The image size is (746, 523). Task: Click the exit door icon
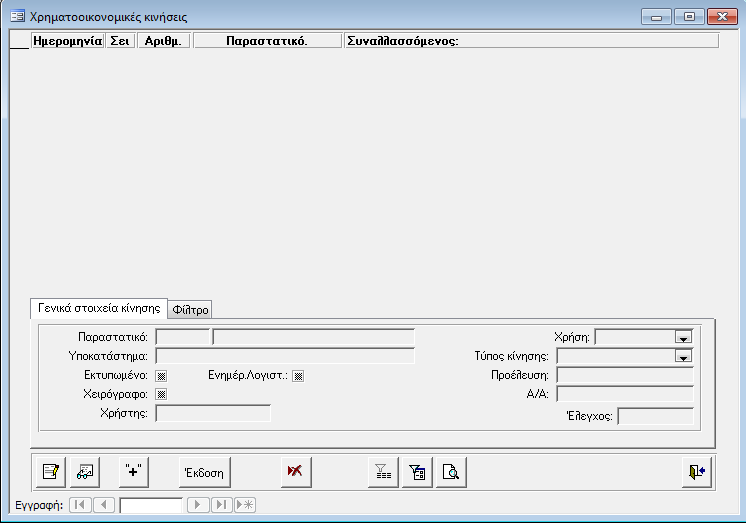coord(697,471)
